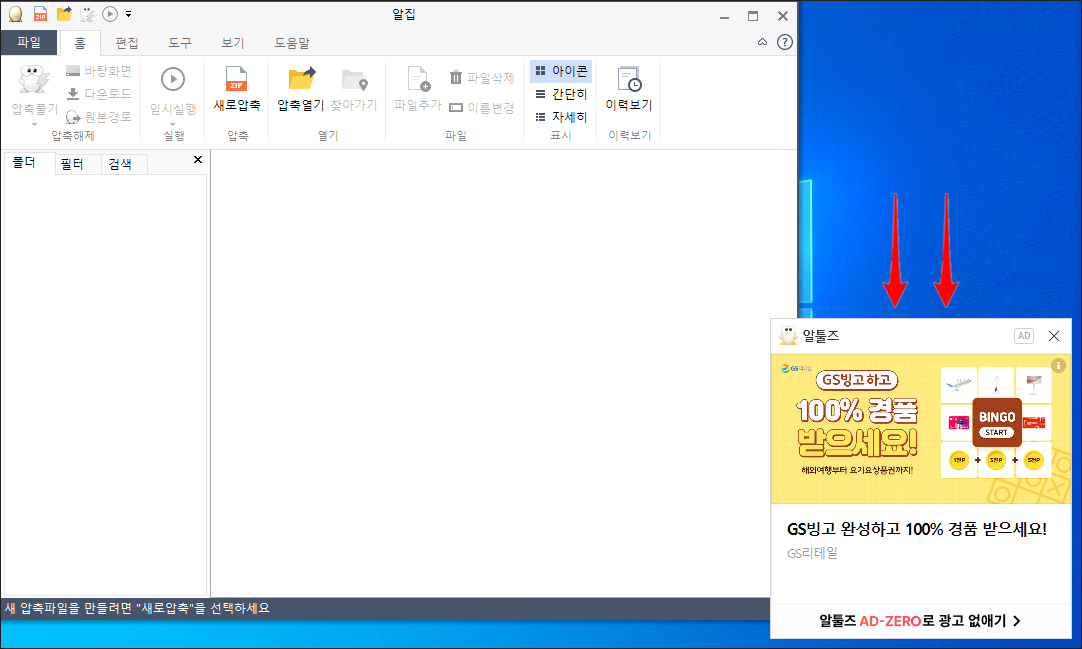This screenshot has width=1082, height=649.
Task: Click 알툴즈 AD-ZERO로 광고 없애기 link
Action: tap(920, 621)
